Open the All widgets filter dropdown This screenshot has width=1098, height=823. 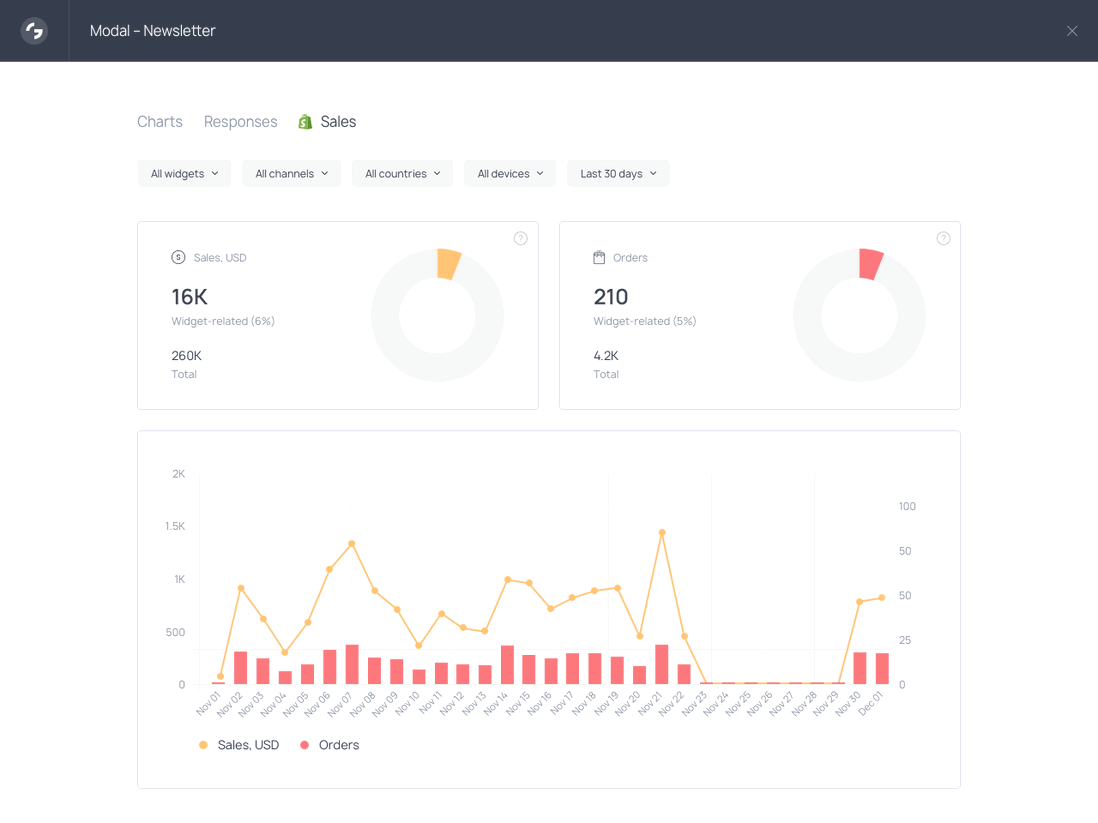click(x=184, y=173)
